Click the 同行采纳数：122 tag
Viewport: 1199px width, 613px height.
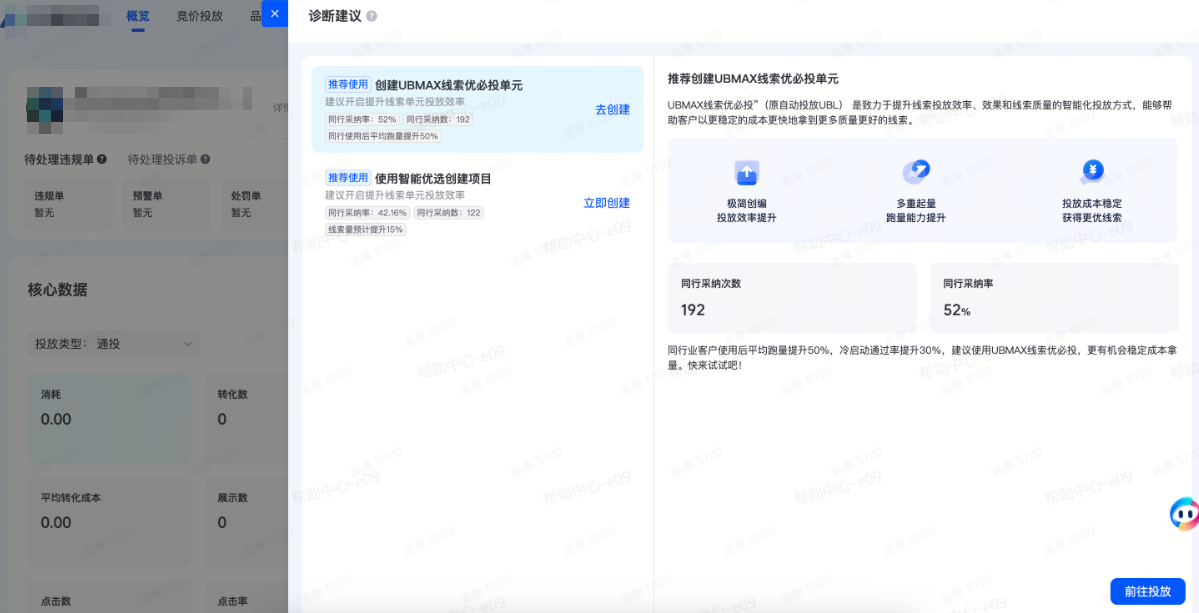pyautogui.click(x=449, y=213)
